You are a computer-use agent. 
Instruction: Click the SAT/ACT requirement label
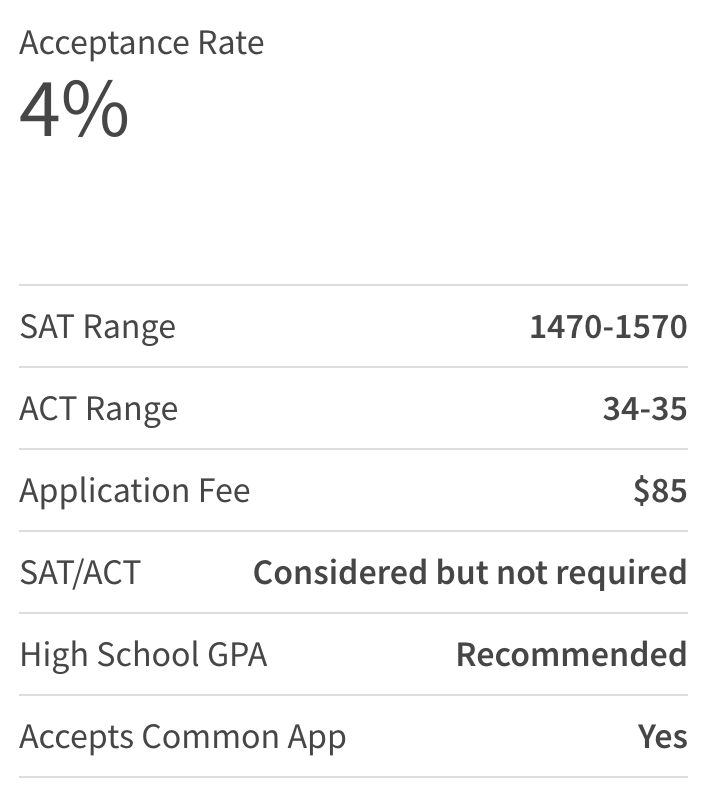[x=80, y=573]
